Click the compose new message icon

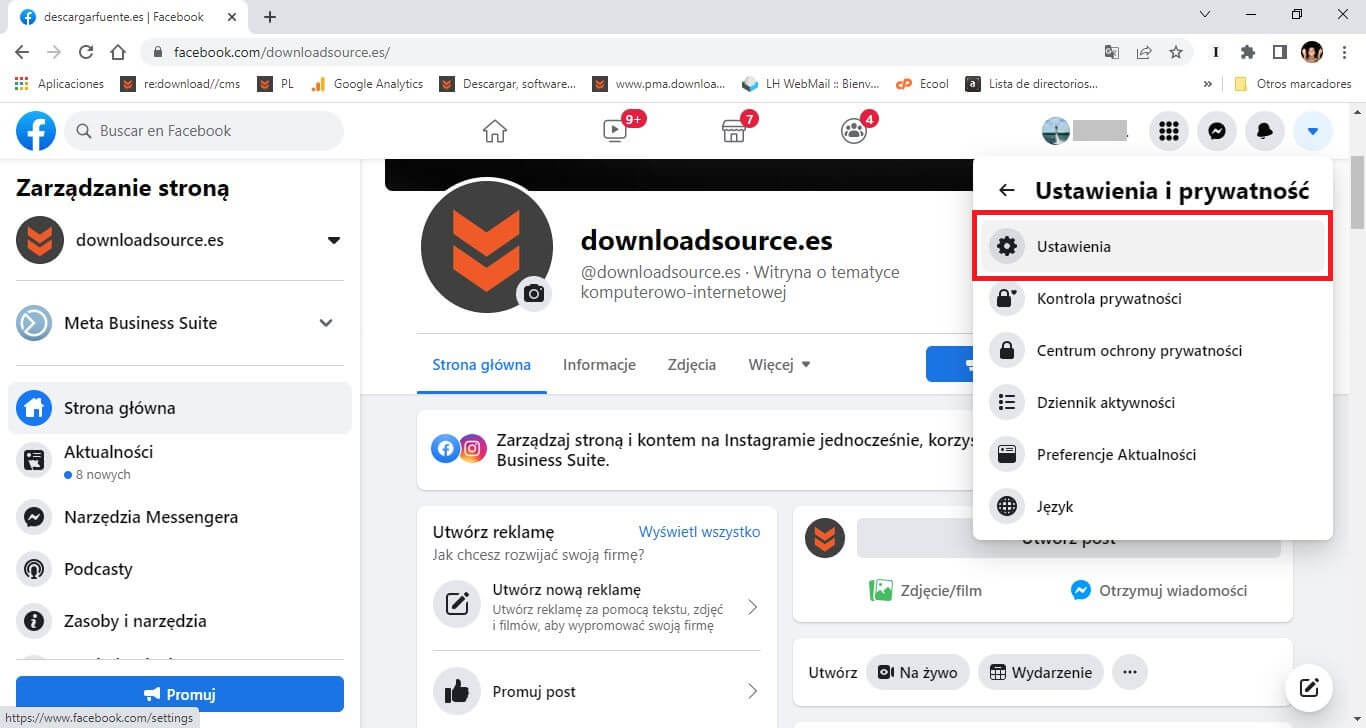1309,687
